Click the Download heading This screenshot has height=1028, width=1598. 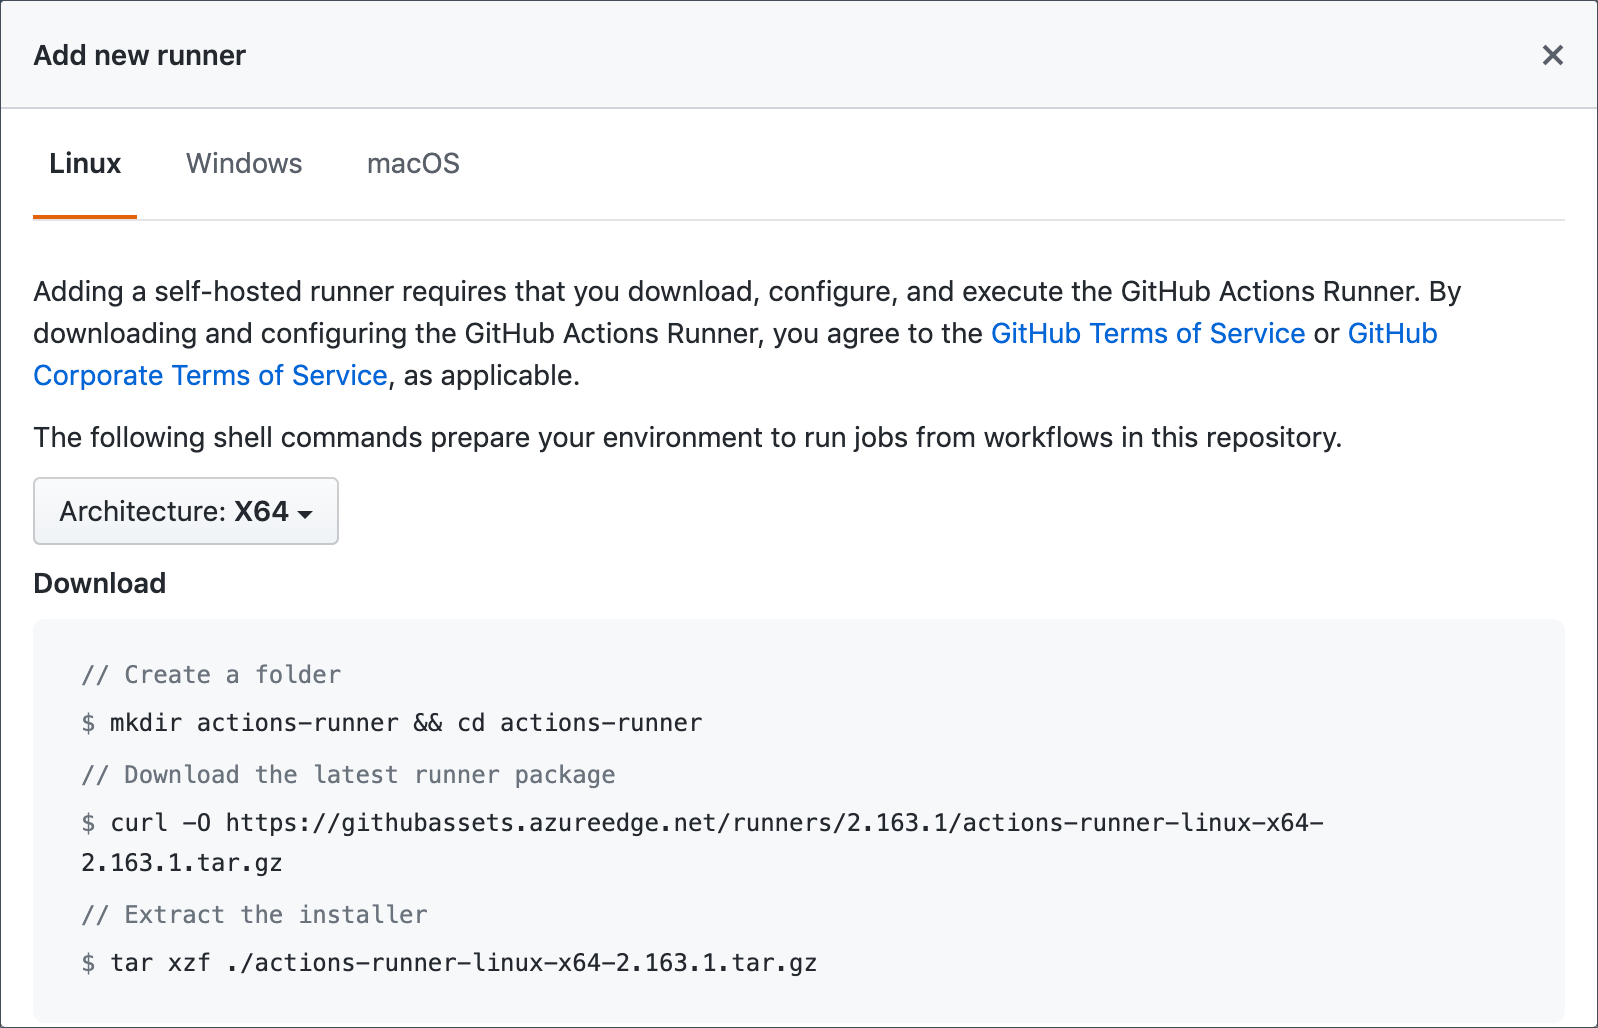pos(100,583)
